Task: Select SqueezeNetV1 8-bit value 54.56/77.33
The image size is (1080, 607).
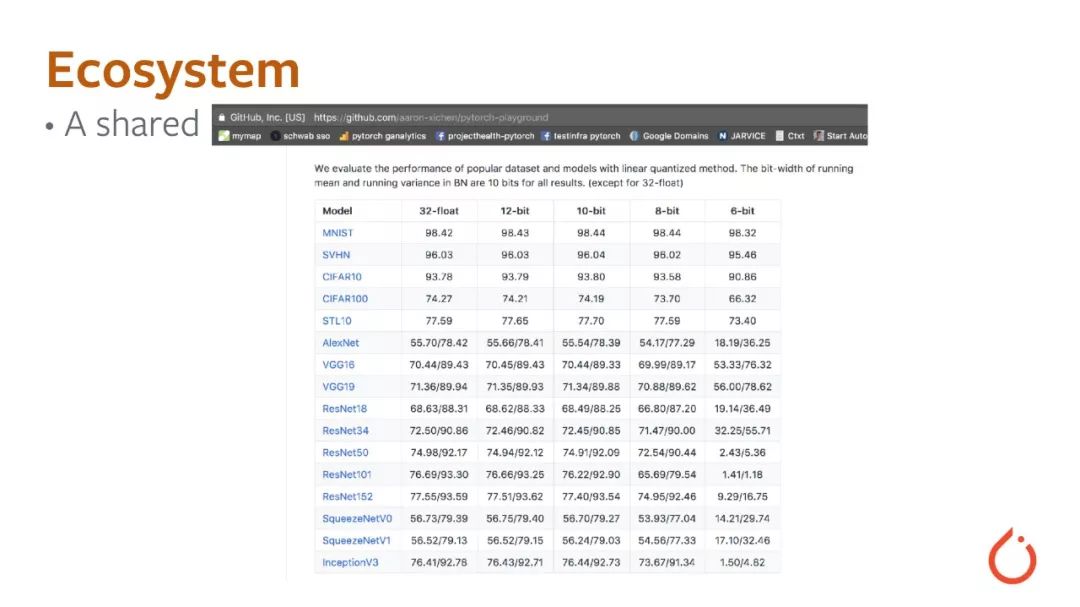Action: click(x=667, y=541)
